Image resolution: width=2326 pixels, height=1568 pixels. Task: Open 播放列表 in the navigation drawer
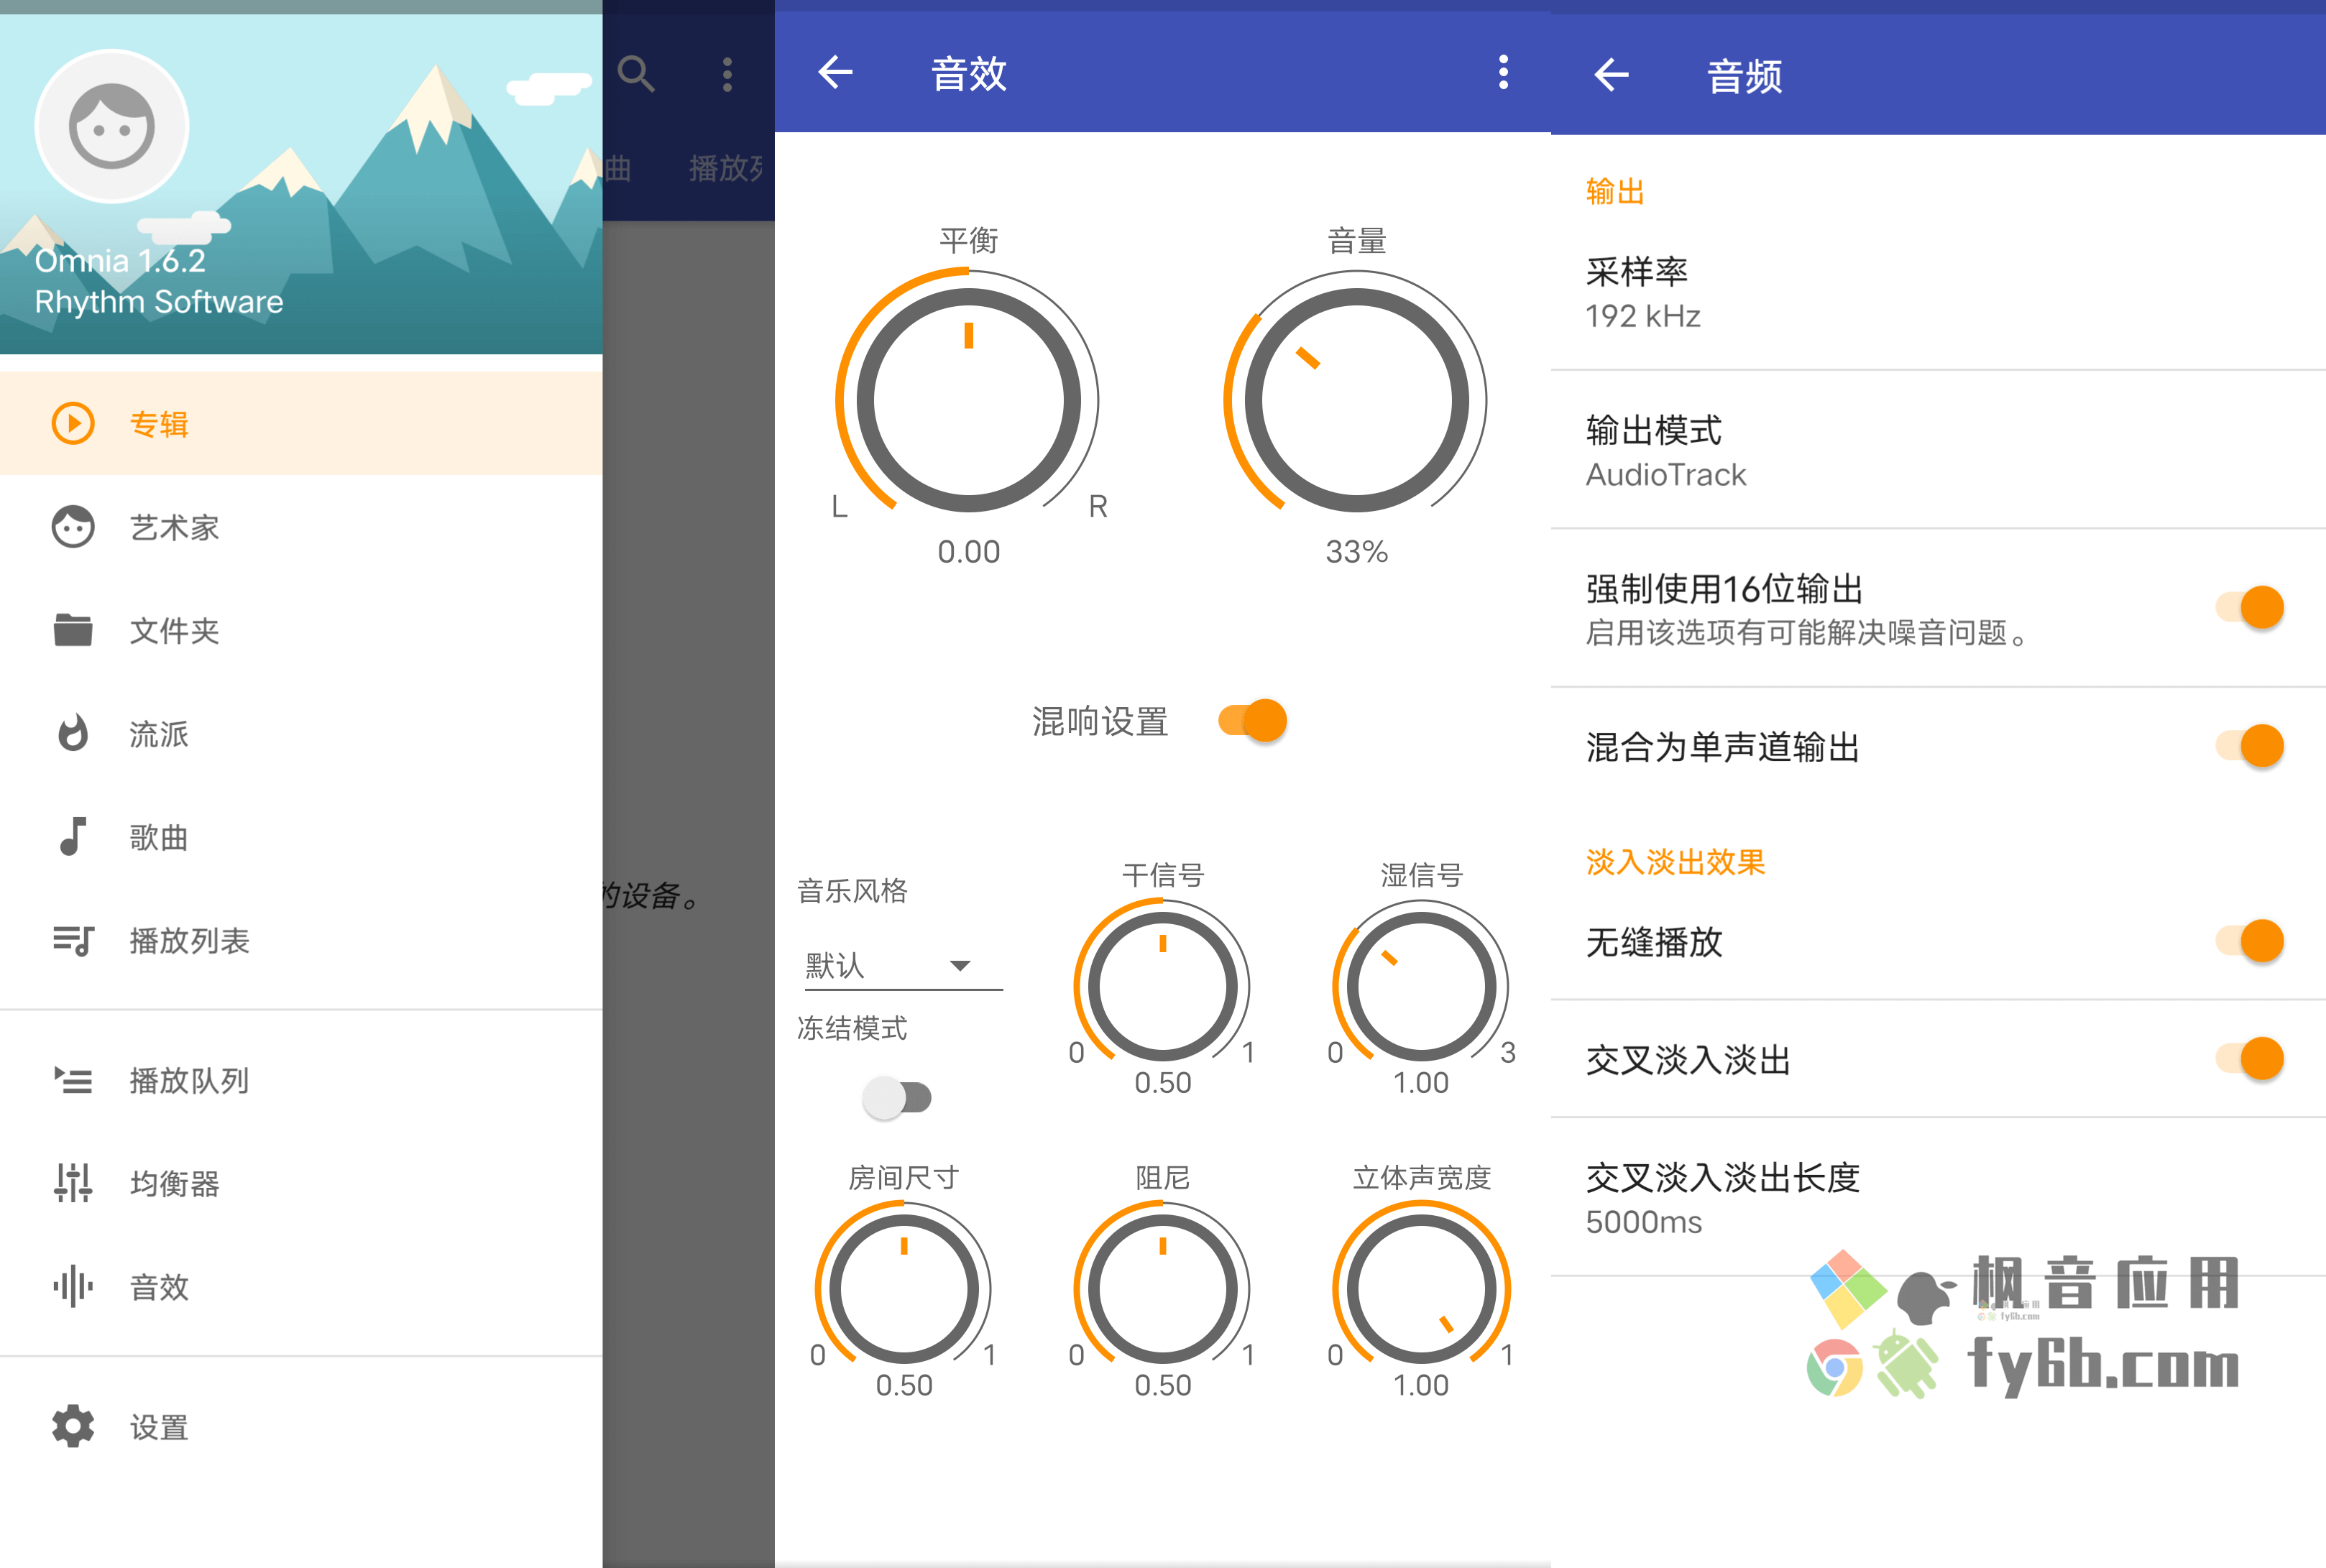coord(301,940)
